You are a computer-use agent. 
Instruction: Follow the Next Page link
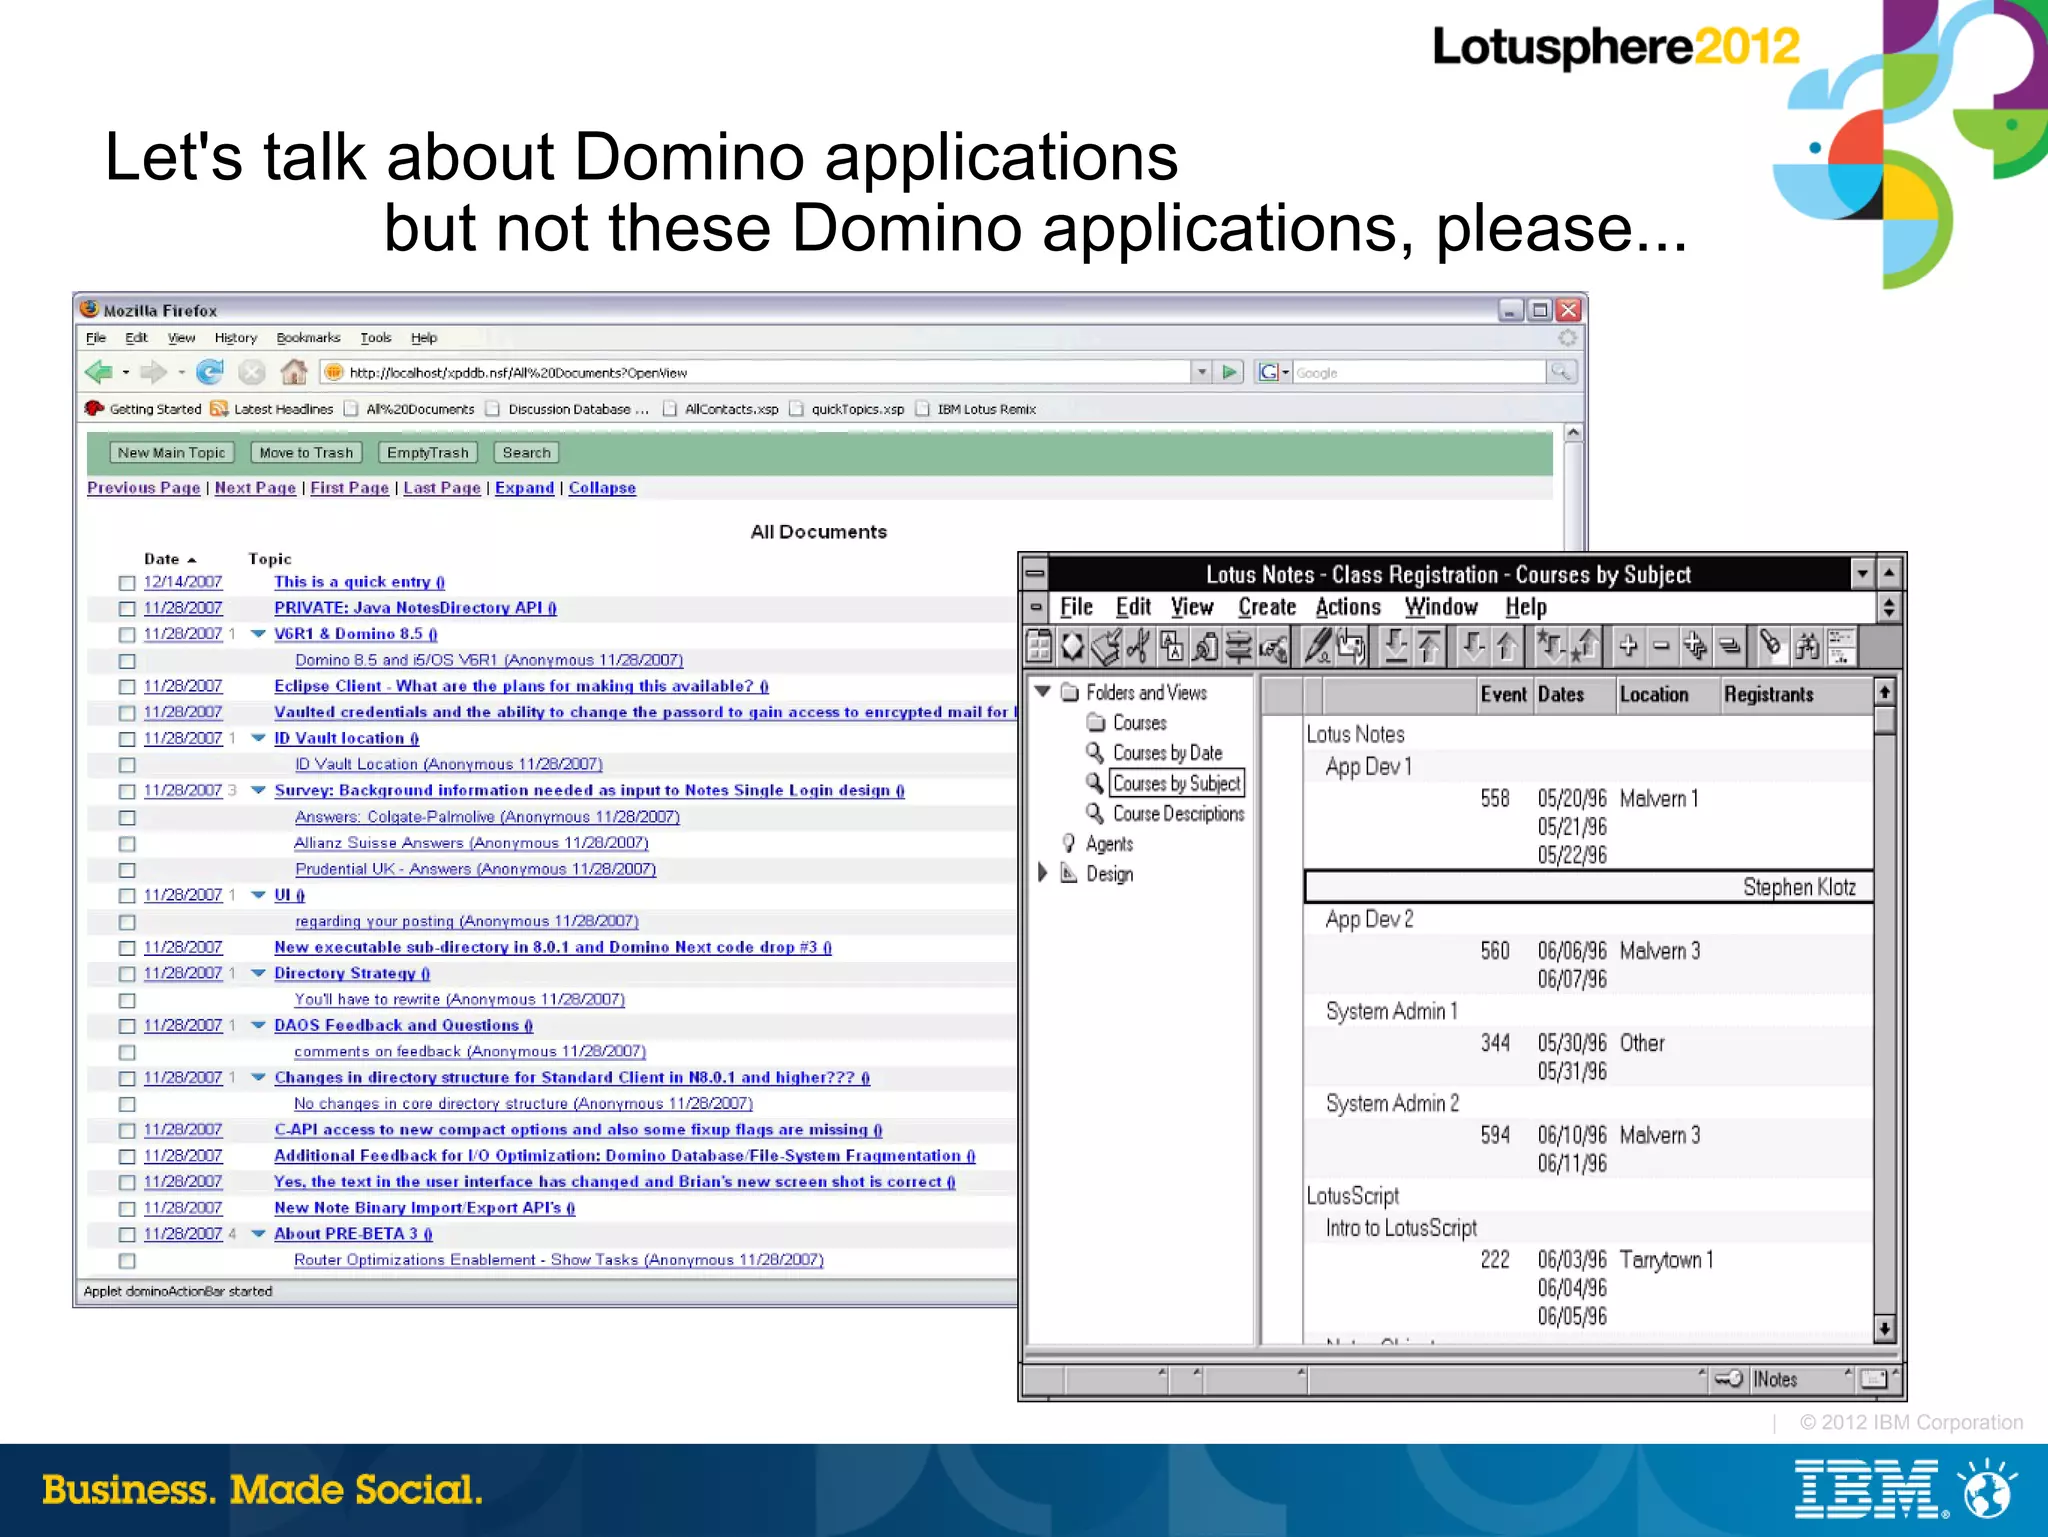pyautogui.click(x=255, y=488)
